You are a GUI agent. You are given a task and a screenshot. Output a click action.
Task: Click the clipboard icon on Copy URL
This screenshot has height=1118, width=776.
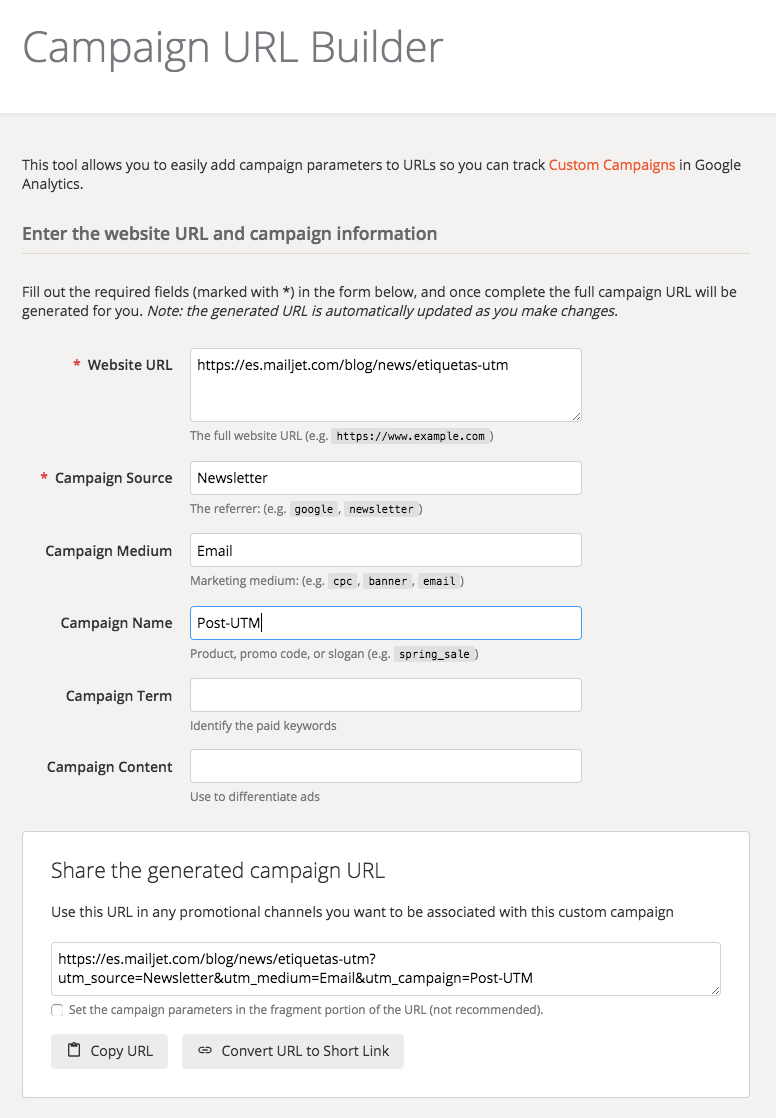point(74,1051)
